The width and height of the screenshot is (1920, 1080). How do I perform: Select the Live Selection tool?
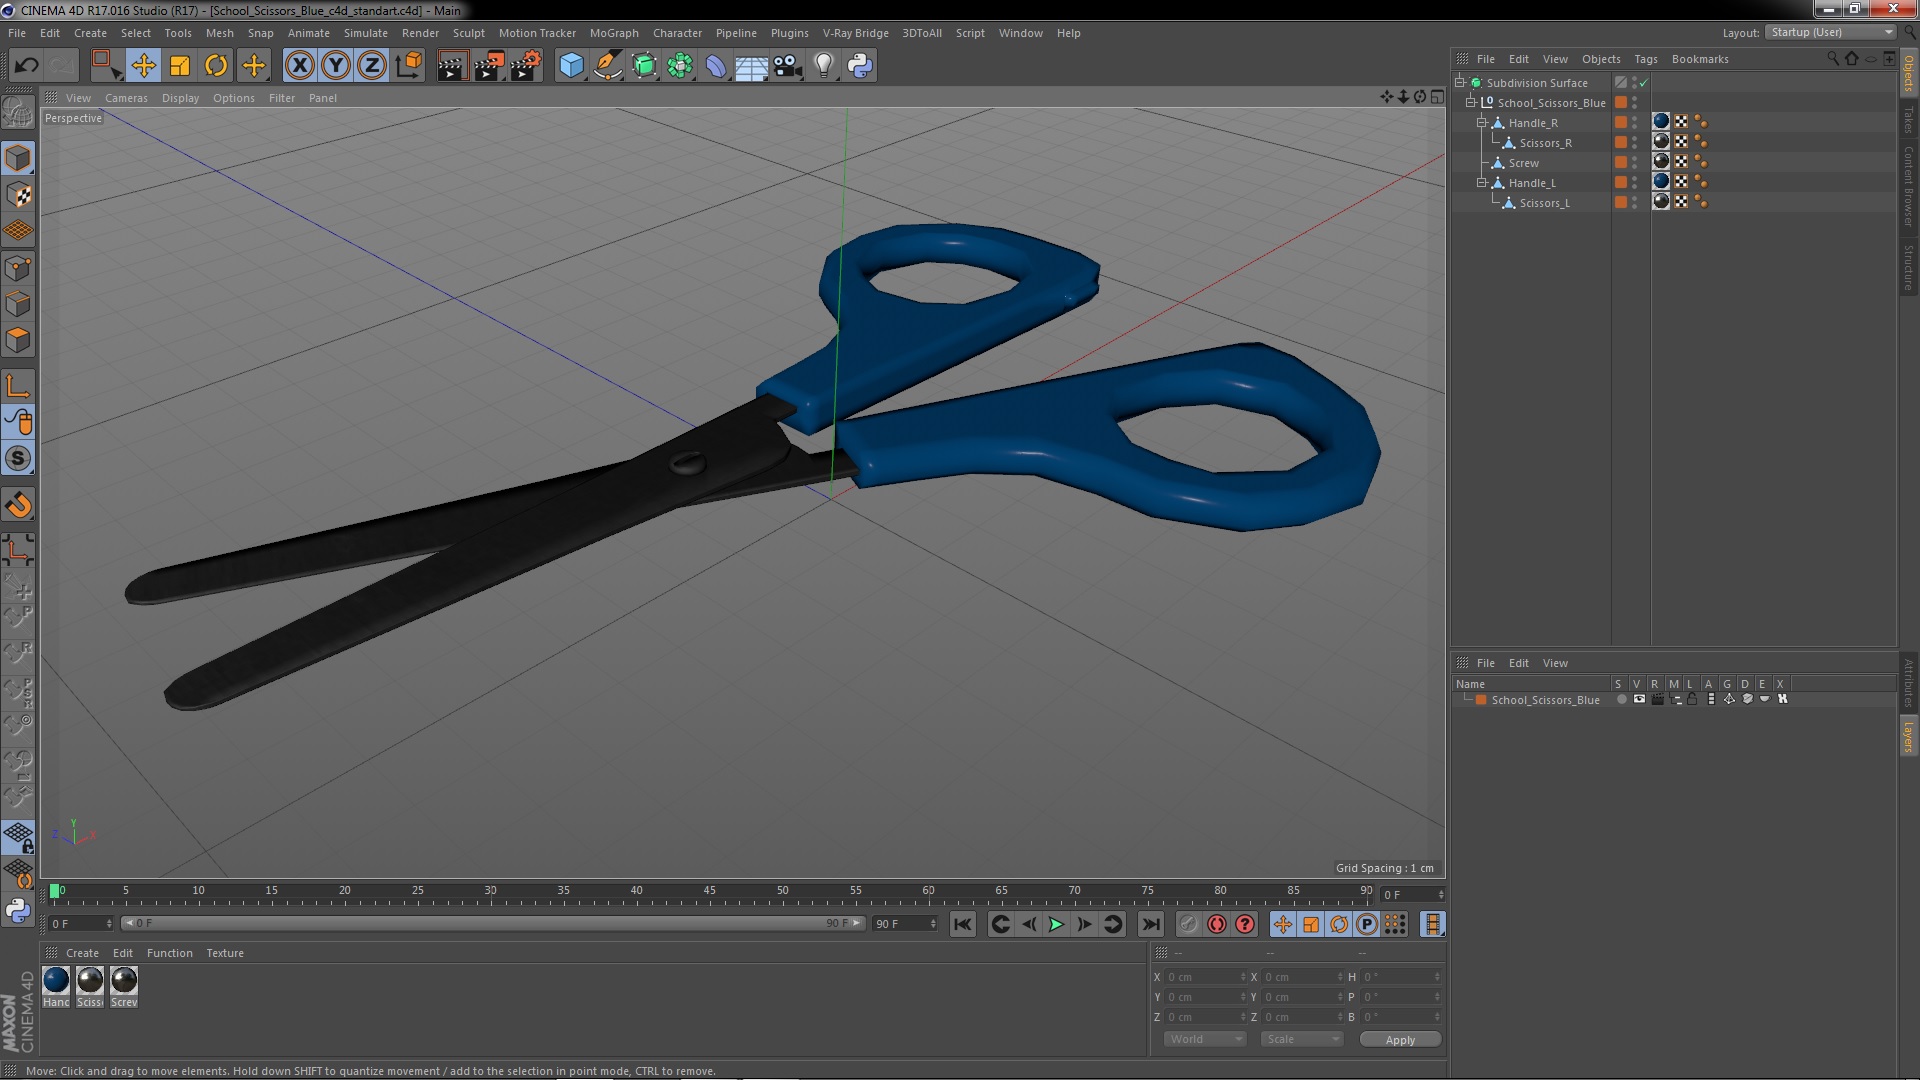[x=106, y=66]
